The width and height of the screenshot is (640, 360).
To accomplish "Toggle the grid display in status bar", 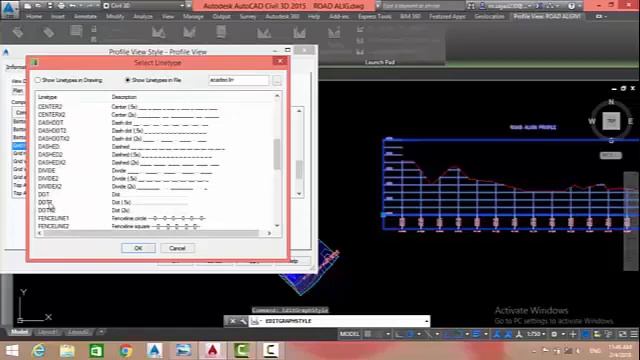I will click(x=368, y=334).
